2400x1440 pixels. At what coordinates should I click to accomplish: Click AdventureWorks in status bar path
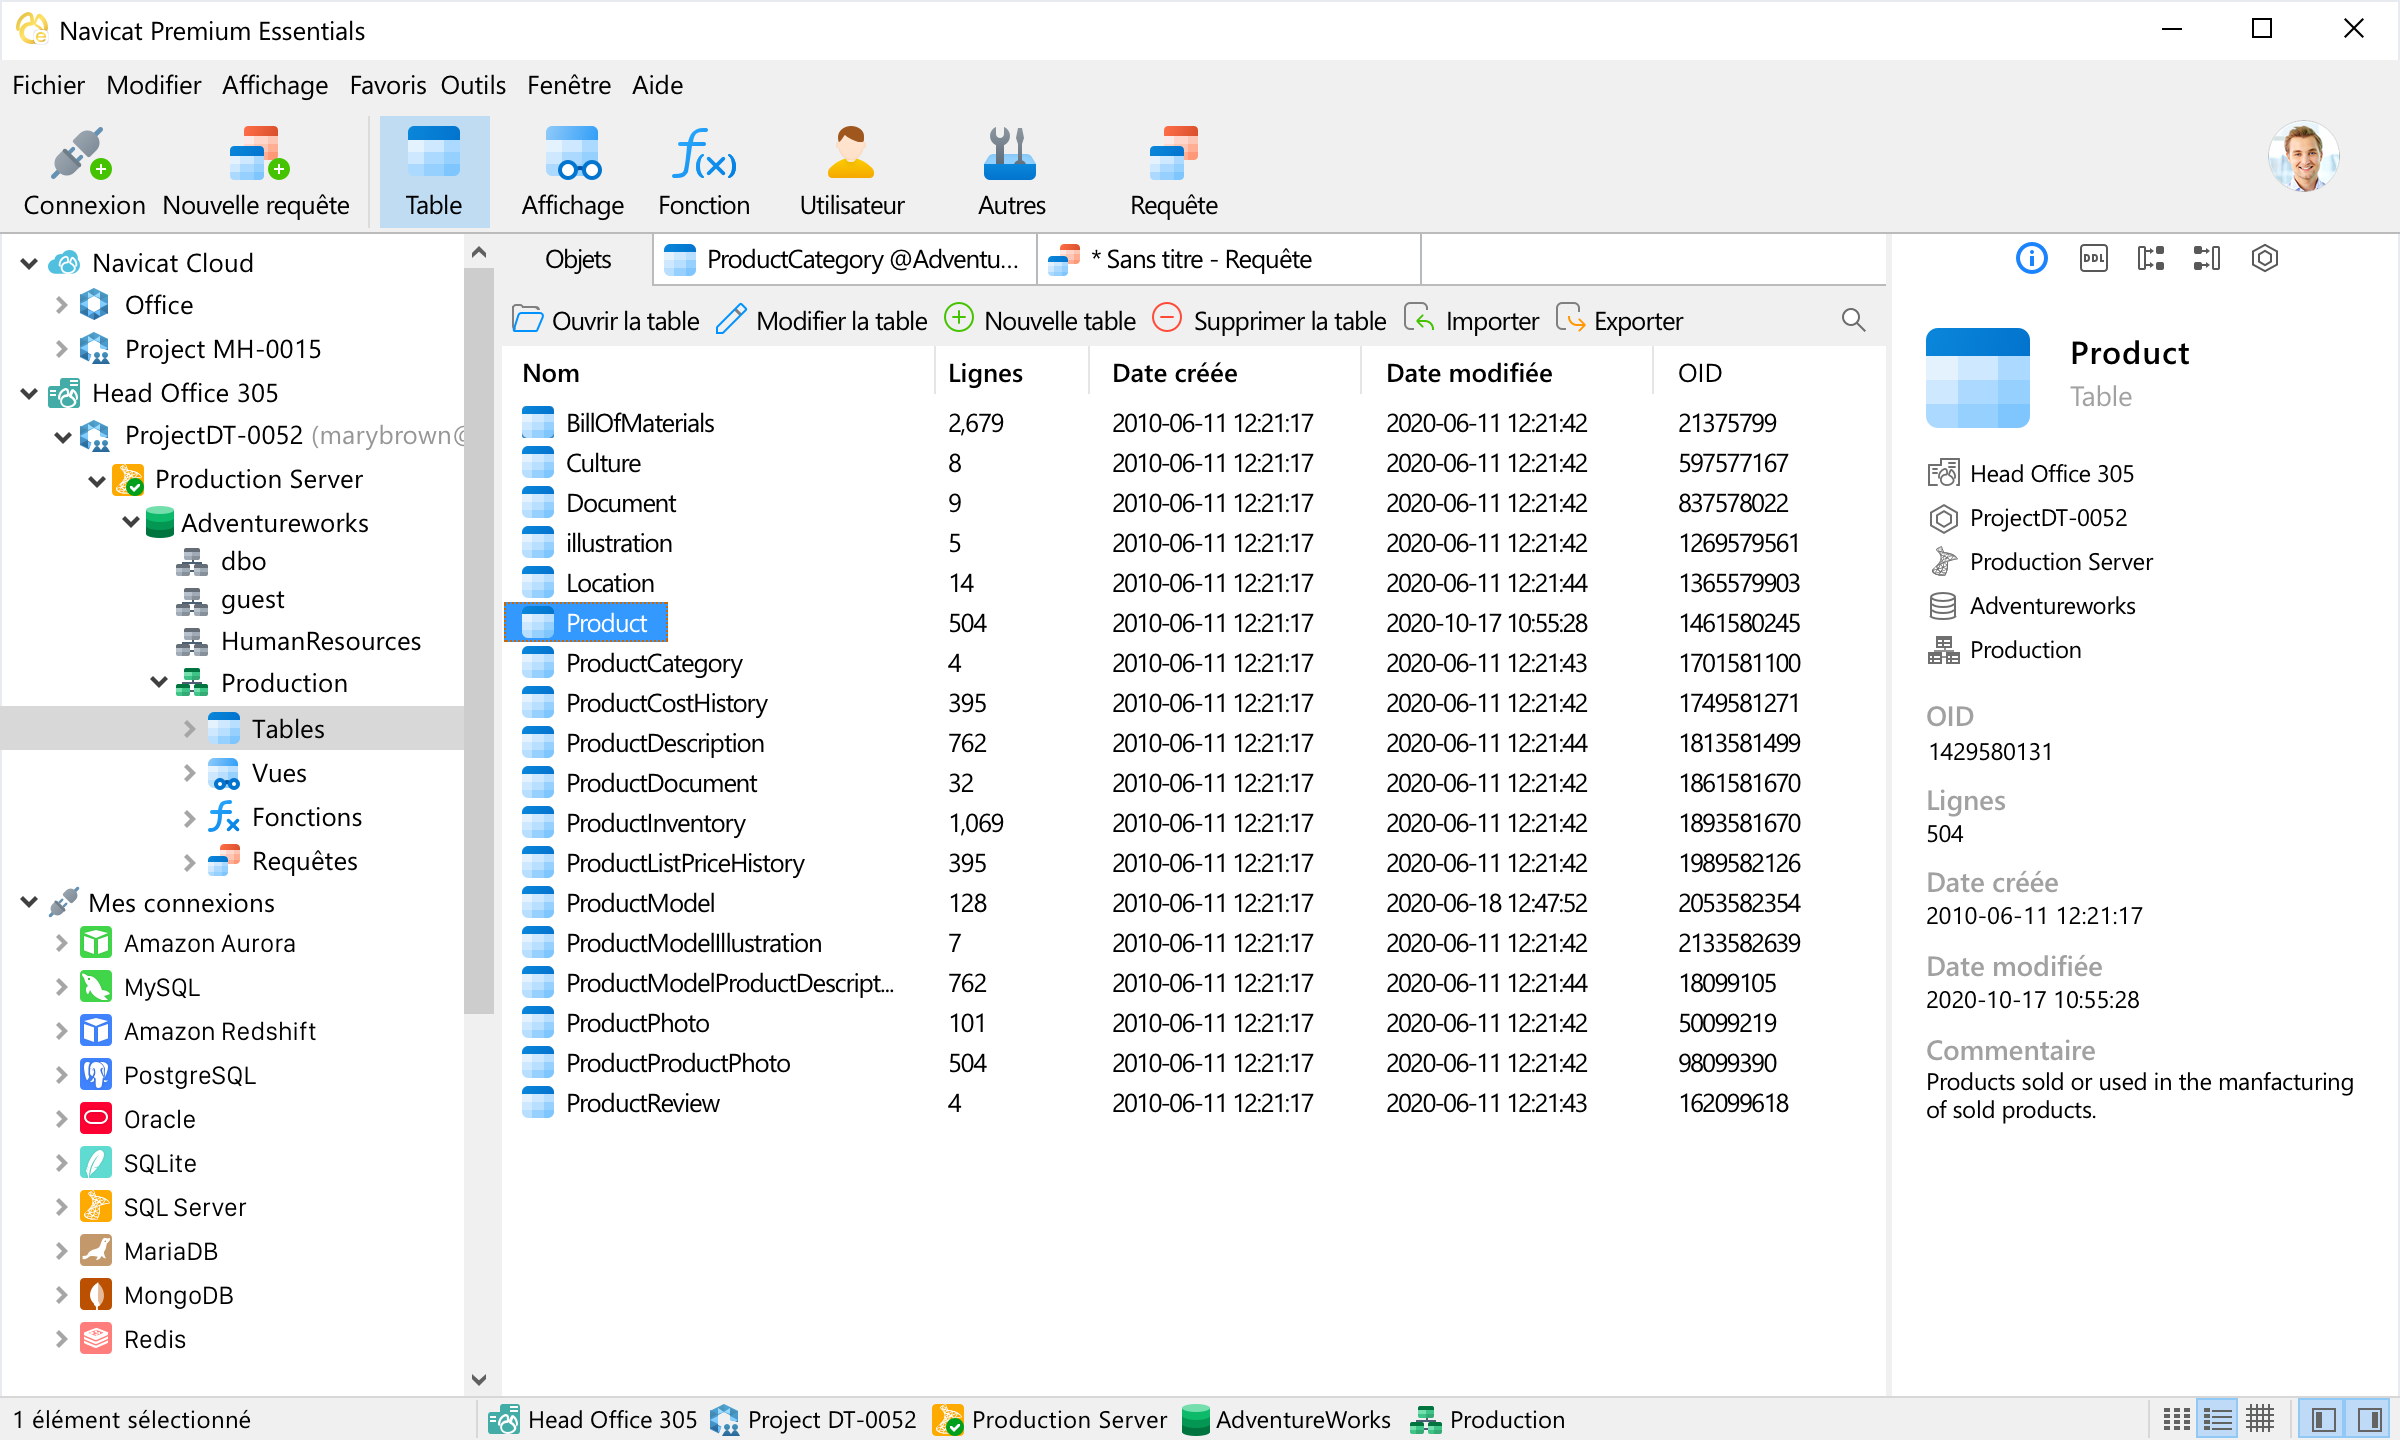click(x=1286, y=1419)
